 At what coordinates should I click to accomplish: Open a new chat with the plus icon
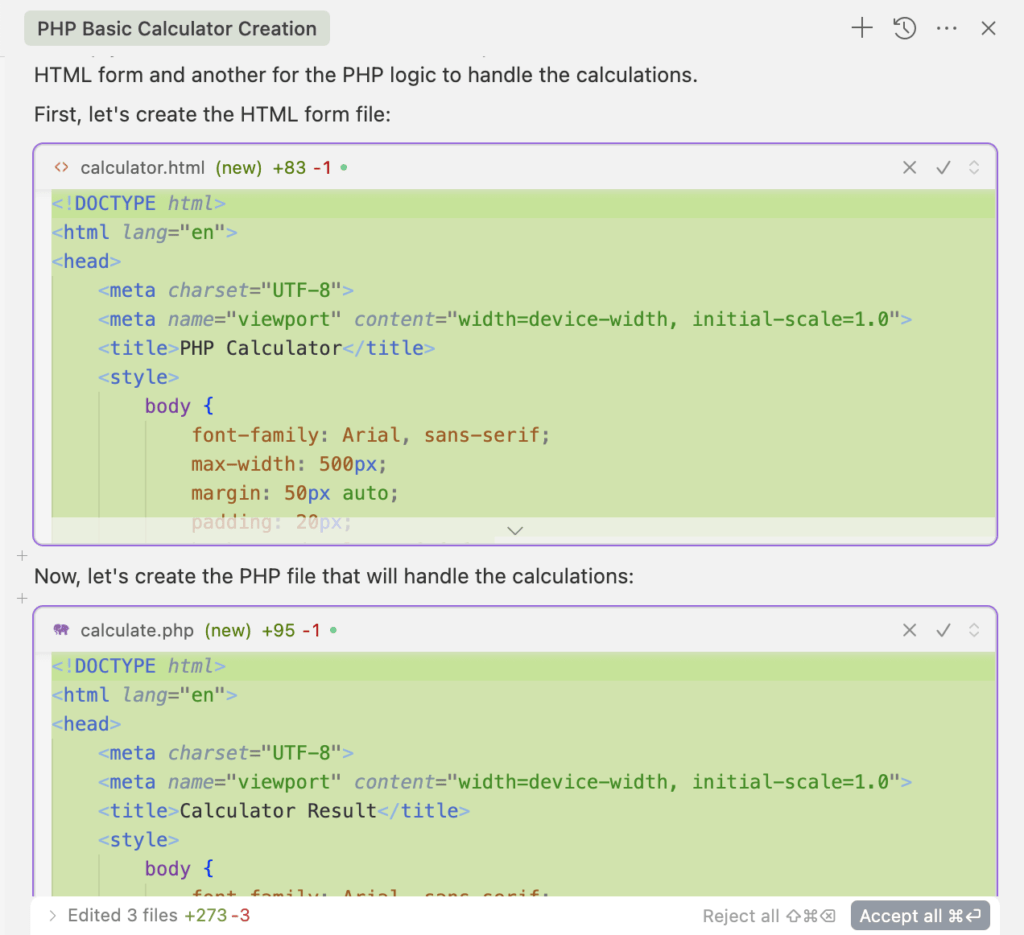point(861,28)
